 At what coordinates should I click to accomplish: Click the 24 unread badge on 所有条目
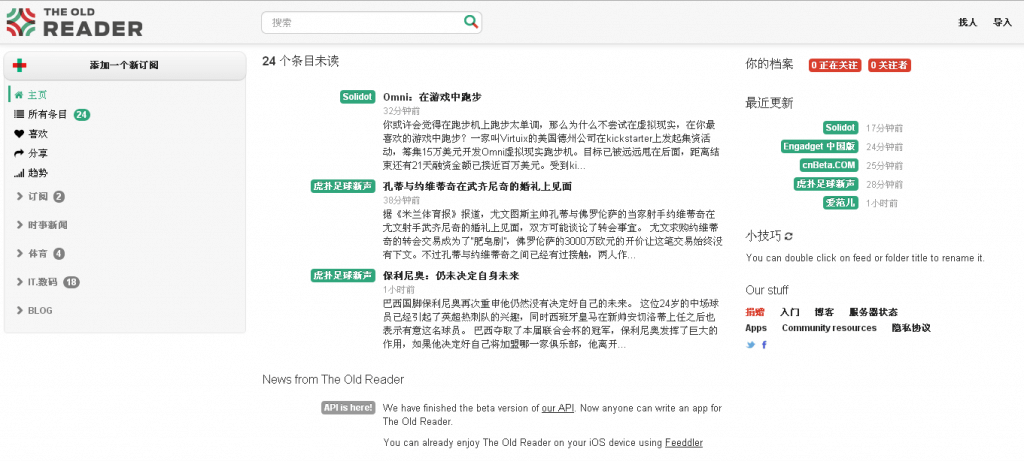[82, 115]
